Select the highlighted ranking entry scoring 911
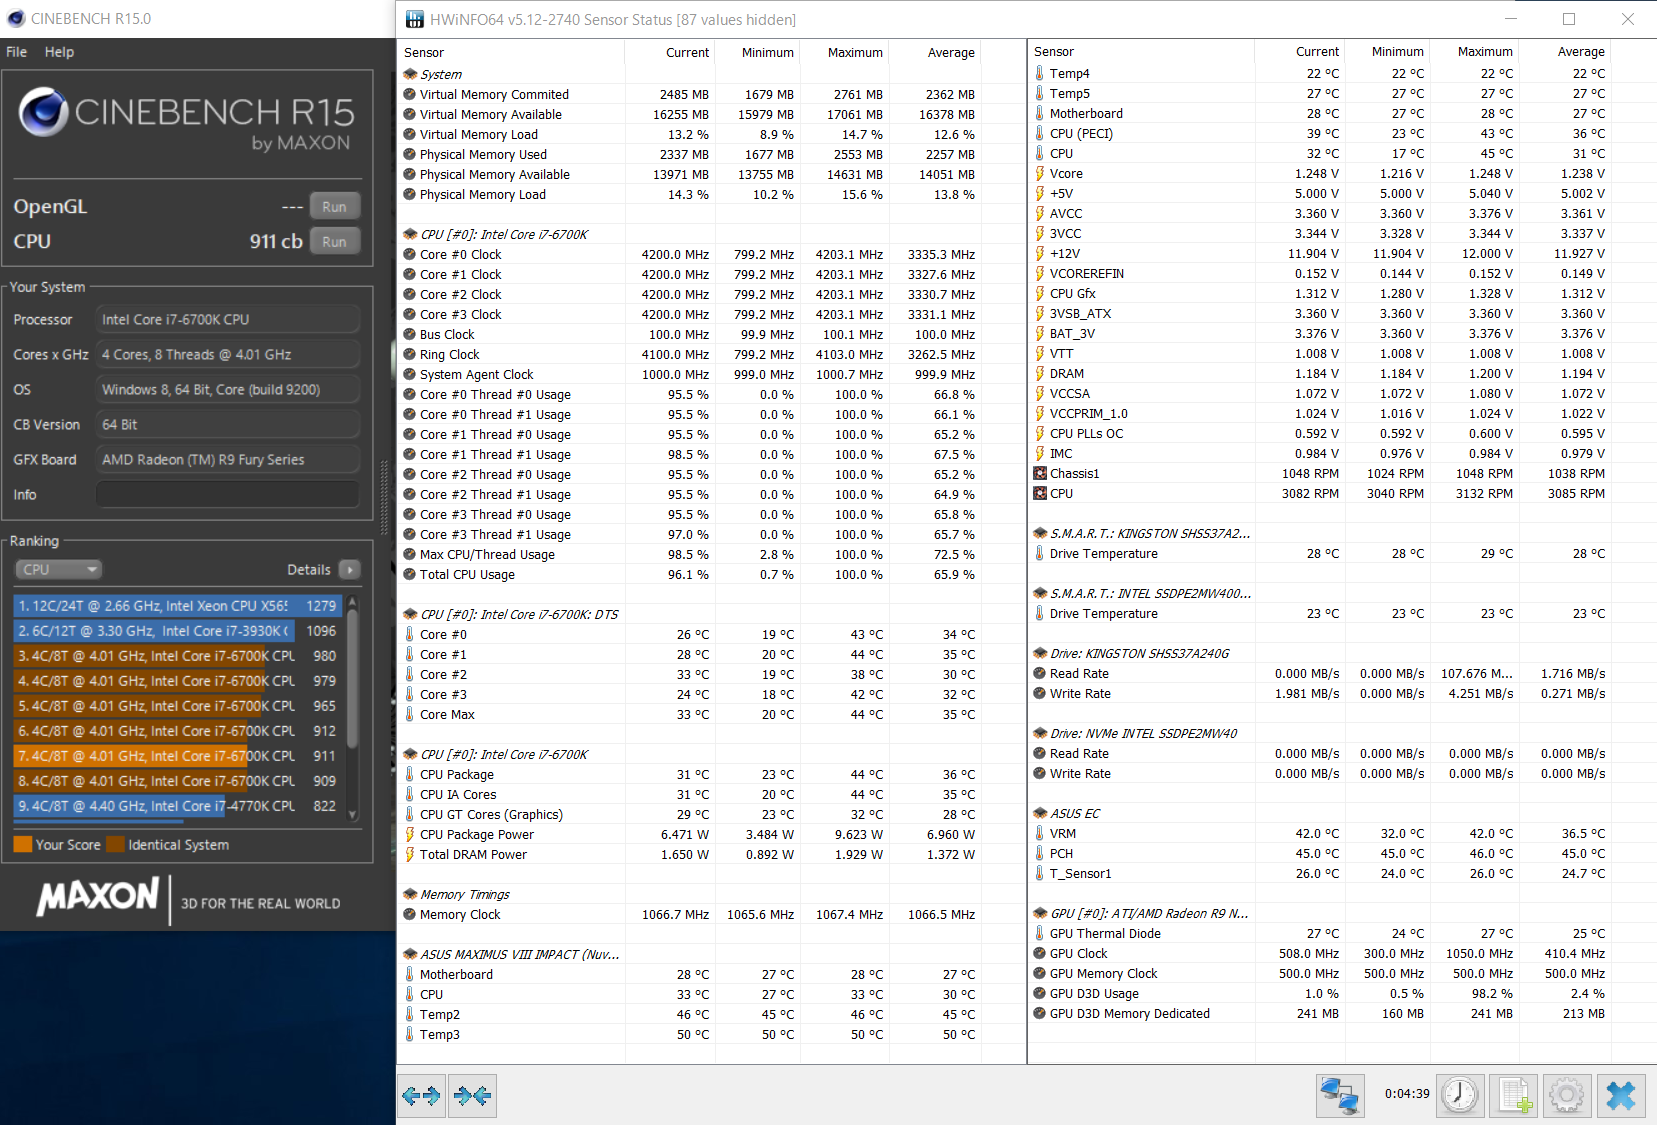The width and height of the screenshot is (1657, 1125). [178, 756]
